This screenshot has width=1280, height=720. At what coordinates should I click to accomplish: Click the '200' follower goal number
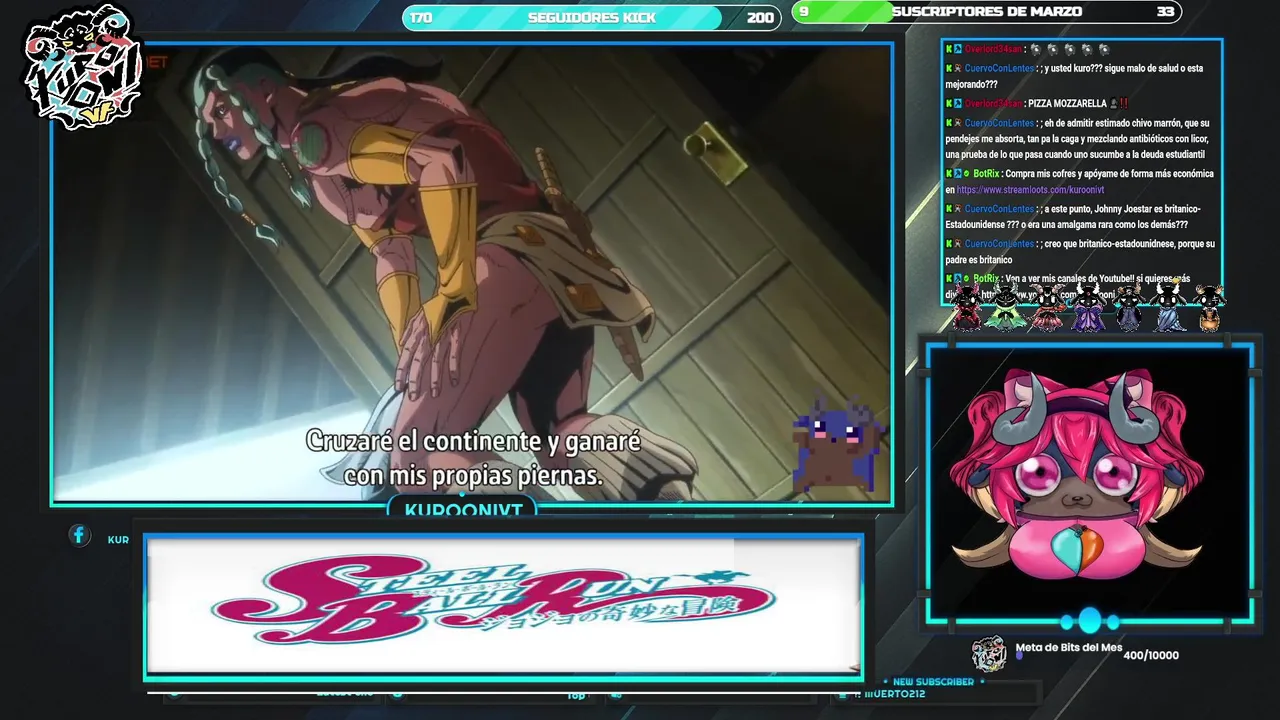coord(760,18)
